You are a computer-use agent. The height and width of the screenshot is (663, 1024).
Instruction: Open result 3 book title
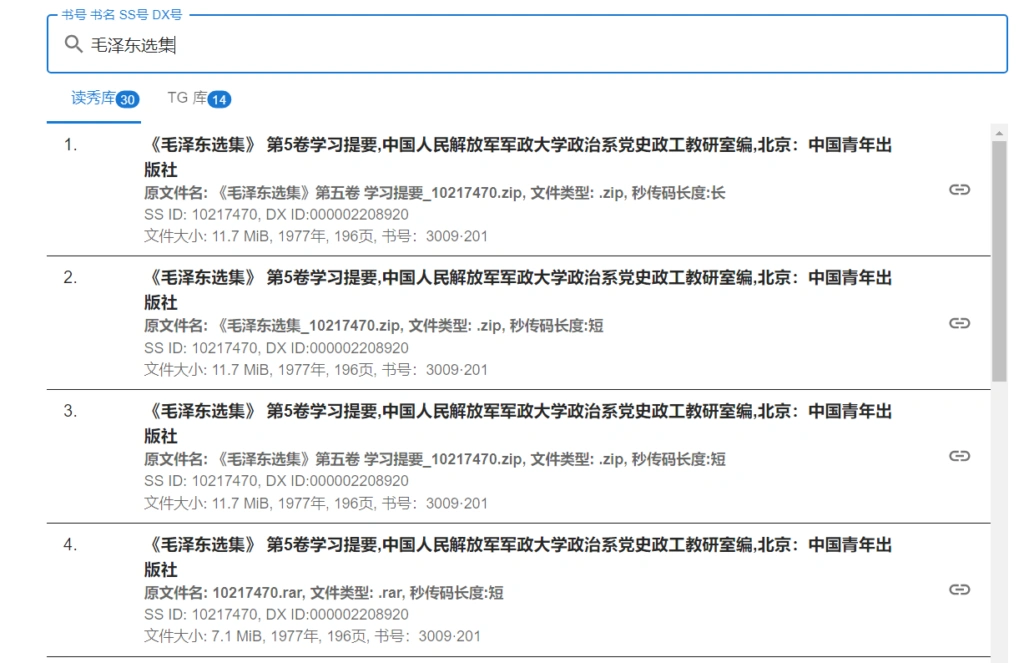[x=518, y=423]
